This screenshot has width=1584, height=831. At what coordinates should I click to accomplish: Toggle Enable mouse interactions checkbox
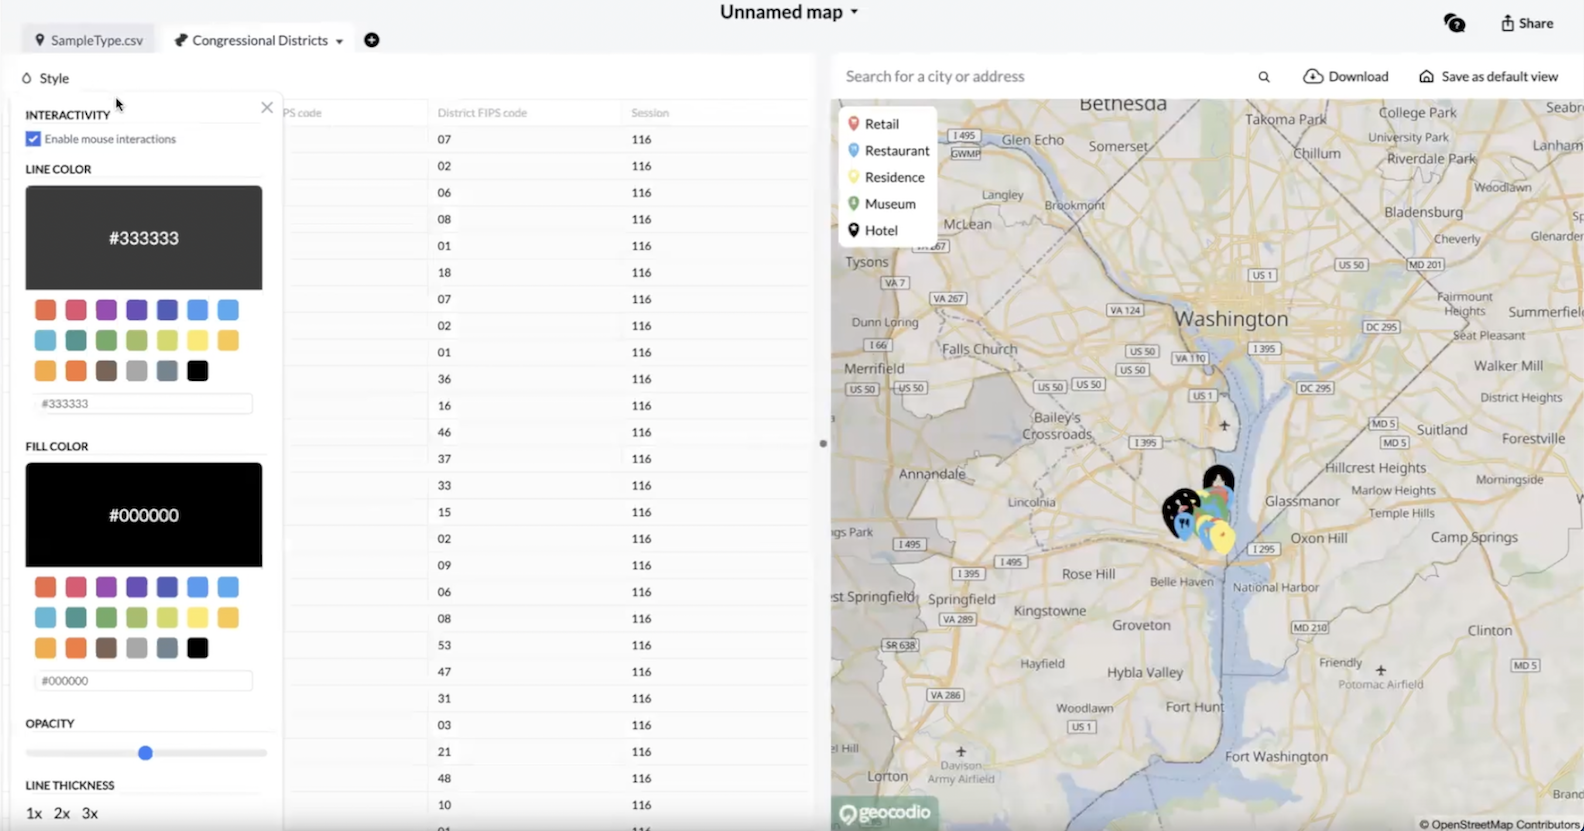pos(34,139)
